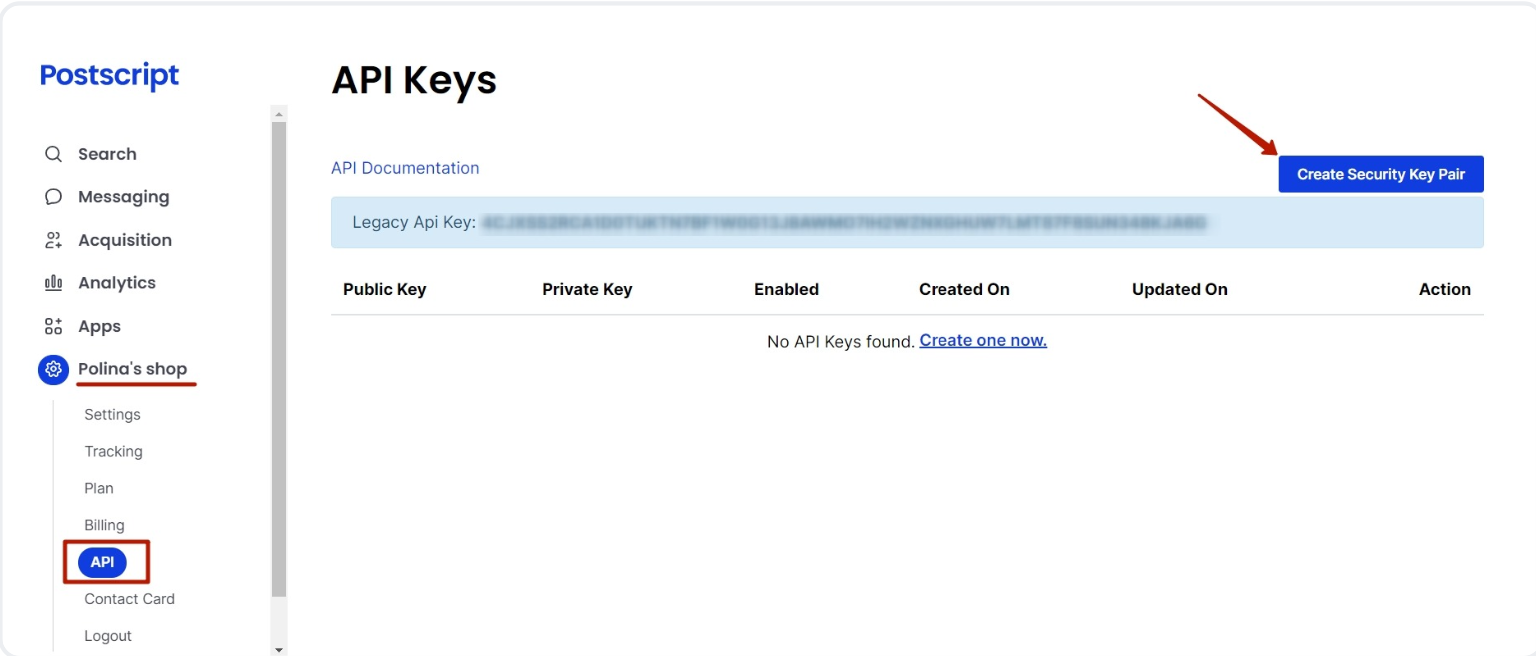Go to Acquisition
The image size is (1536, 656).
coord(125,240)
